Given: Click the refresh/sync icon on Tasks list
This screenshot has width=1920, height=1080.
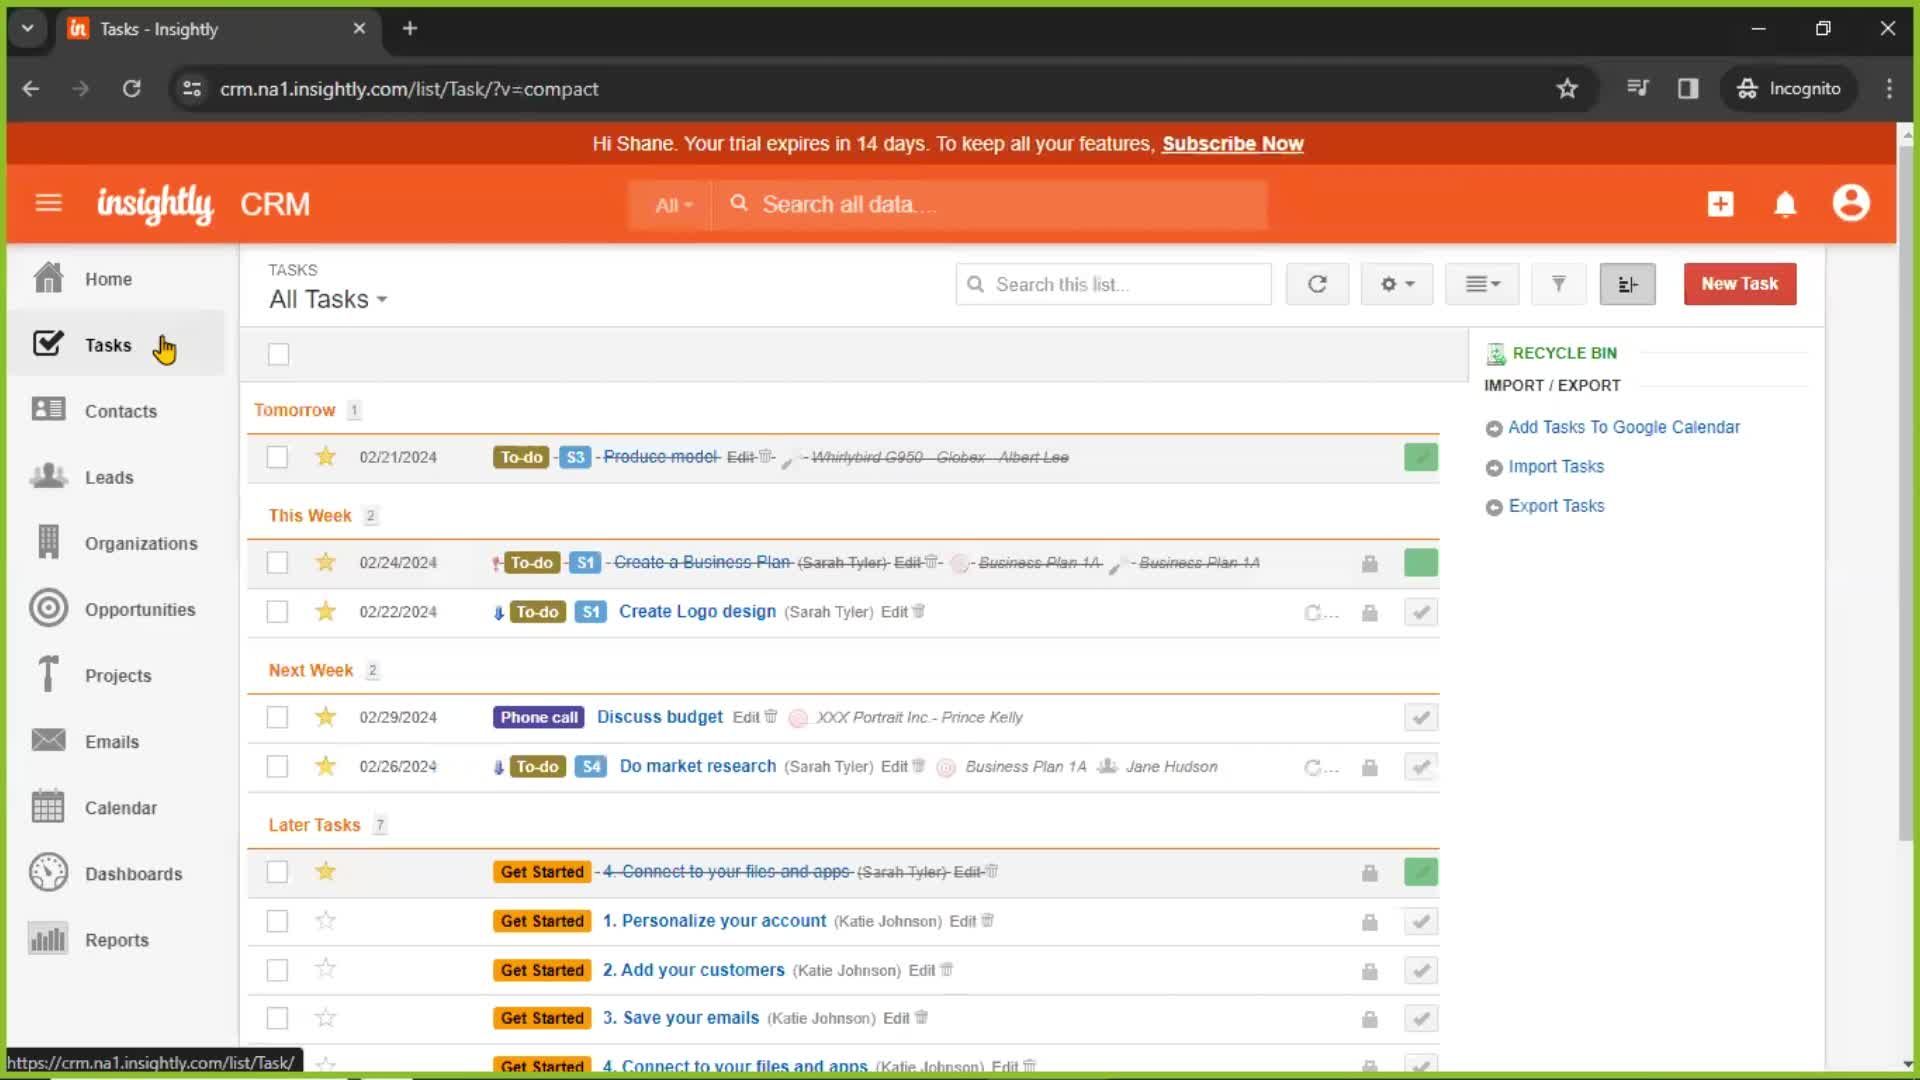Looking at the screenshot, I should pos(1316,284).
